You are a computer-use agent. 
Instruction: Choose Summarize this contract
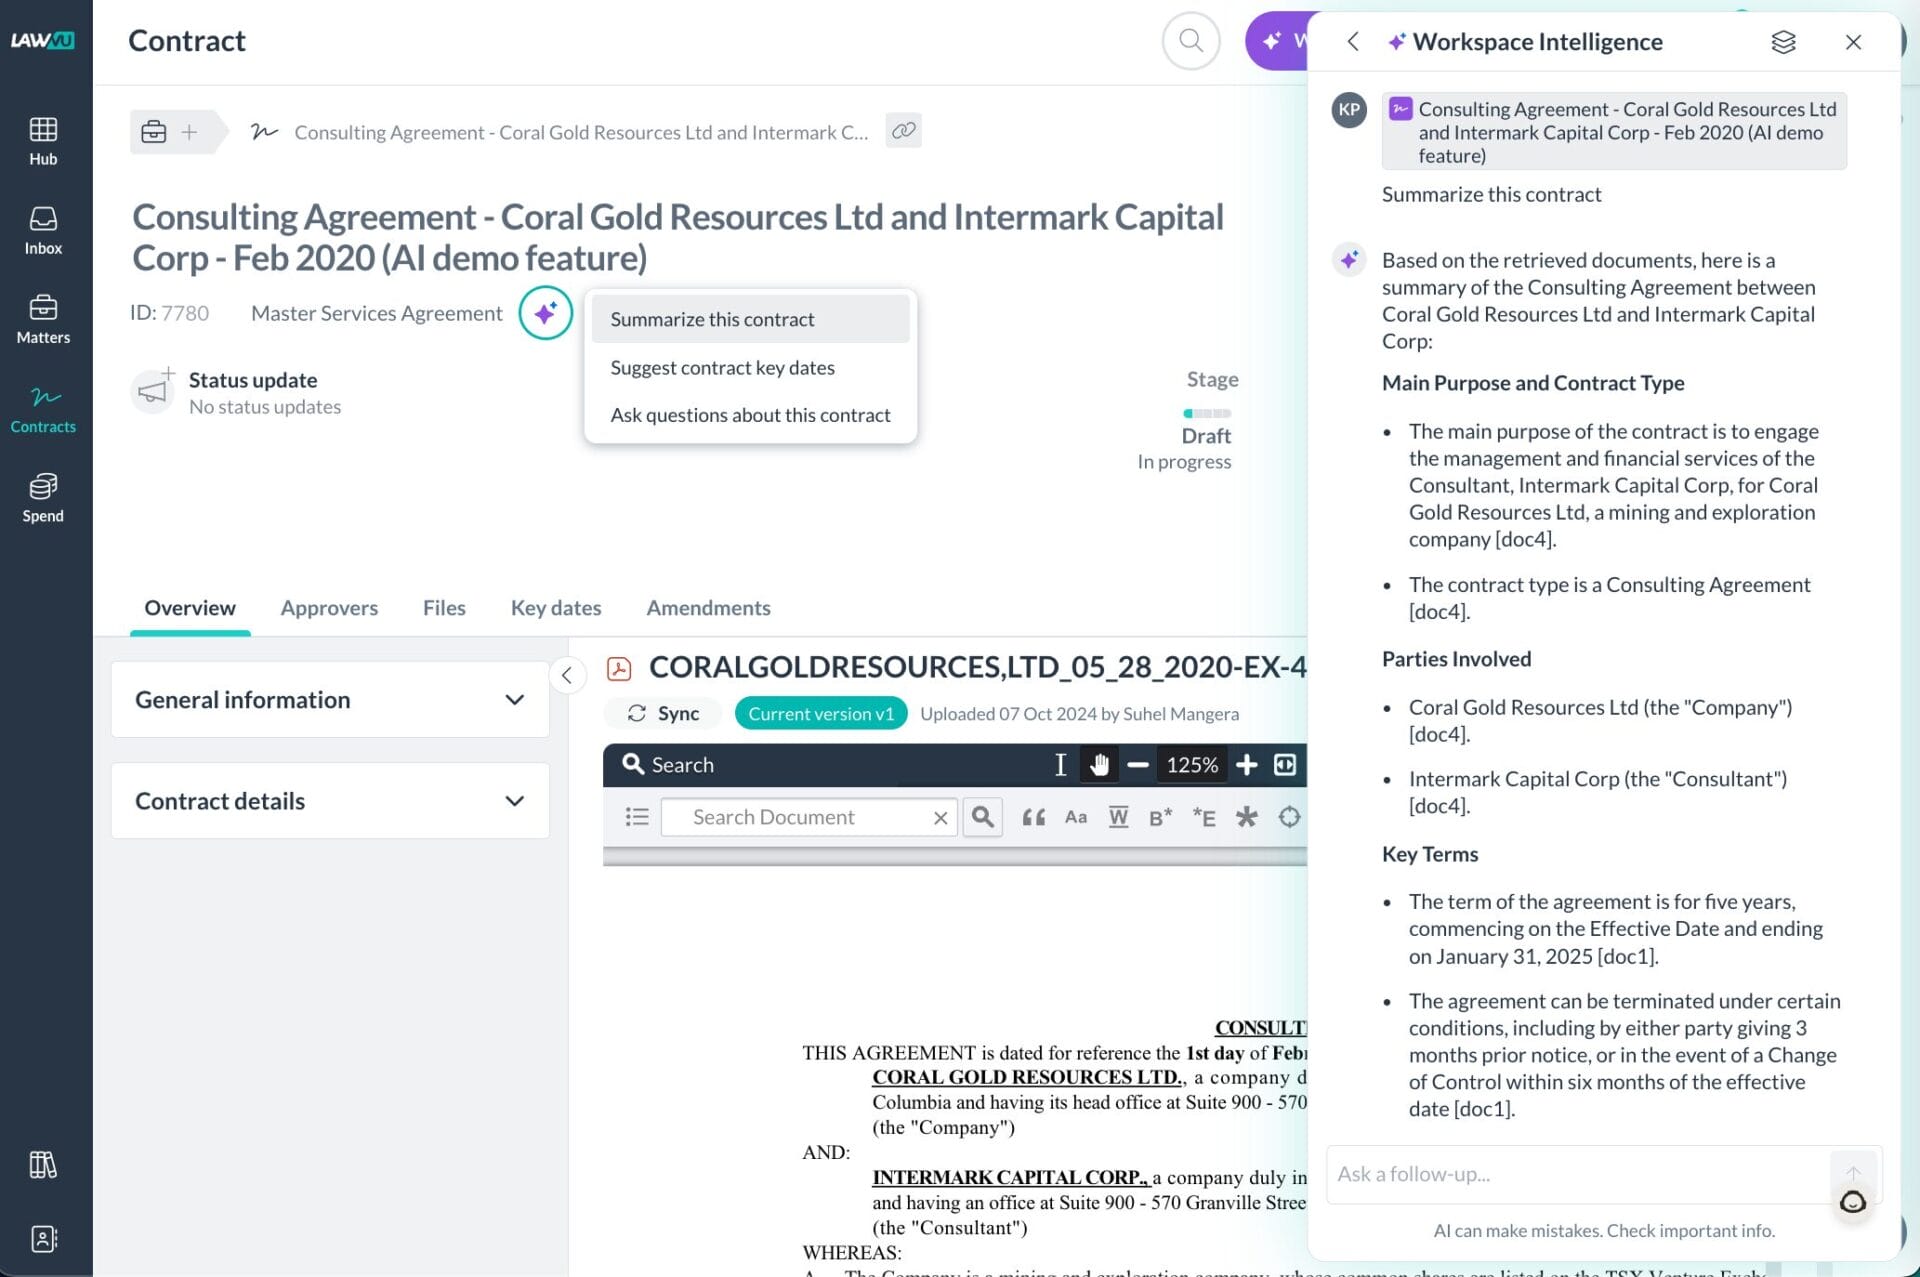pos(750,319)
